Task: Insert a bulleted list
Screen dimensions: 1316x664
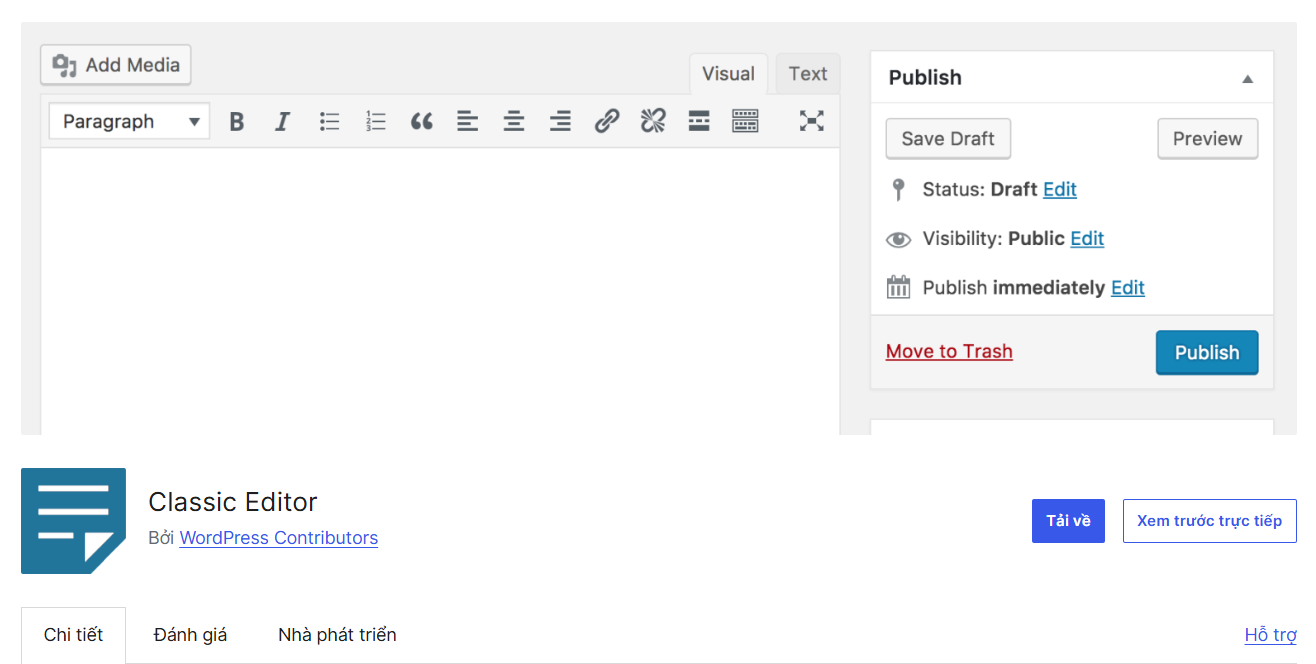Action: tap(329, 120)
